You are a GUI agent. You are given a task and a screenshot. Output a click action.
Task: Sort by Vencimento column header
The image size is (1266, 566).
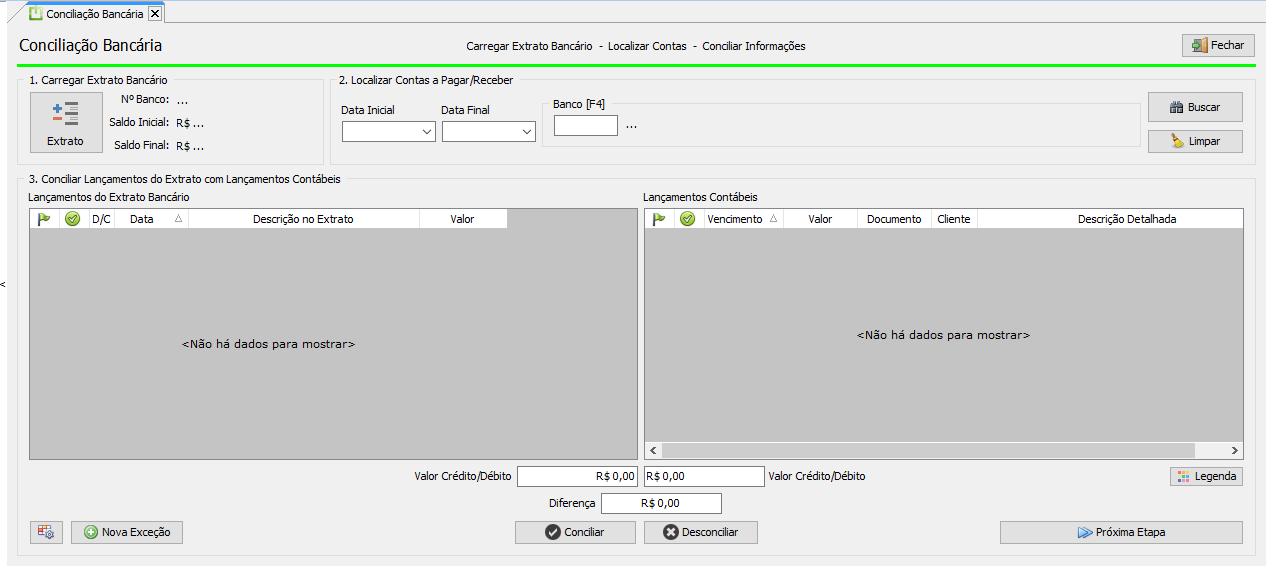tap(742, 219)
